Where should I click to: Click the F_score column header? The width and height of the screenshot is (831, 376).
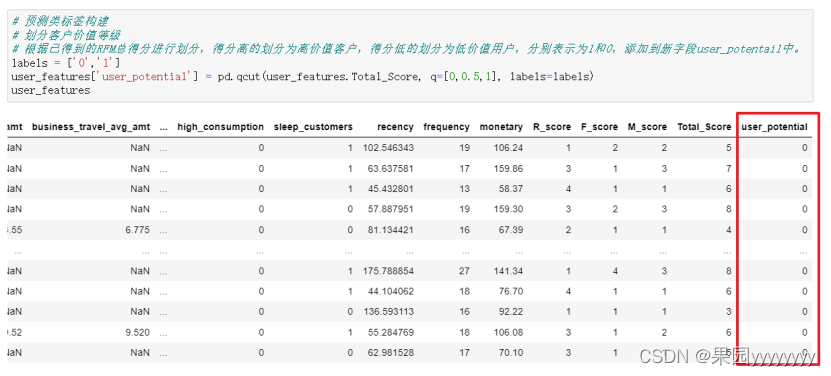tap(599, 127)
